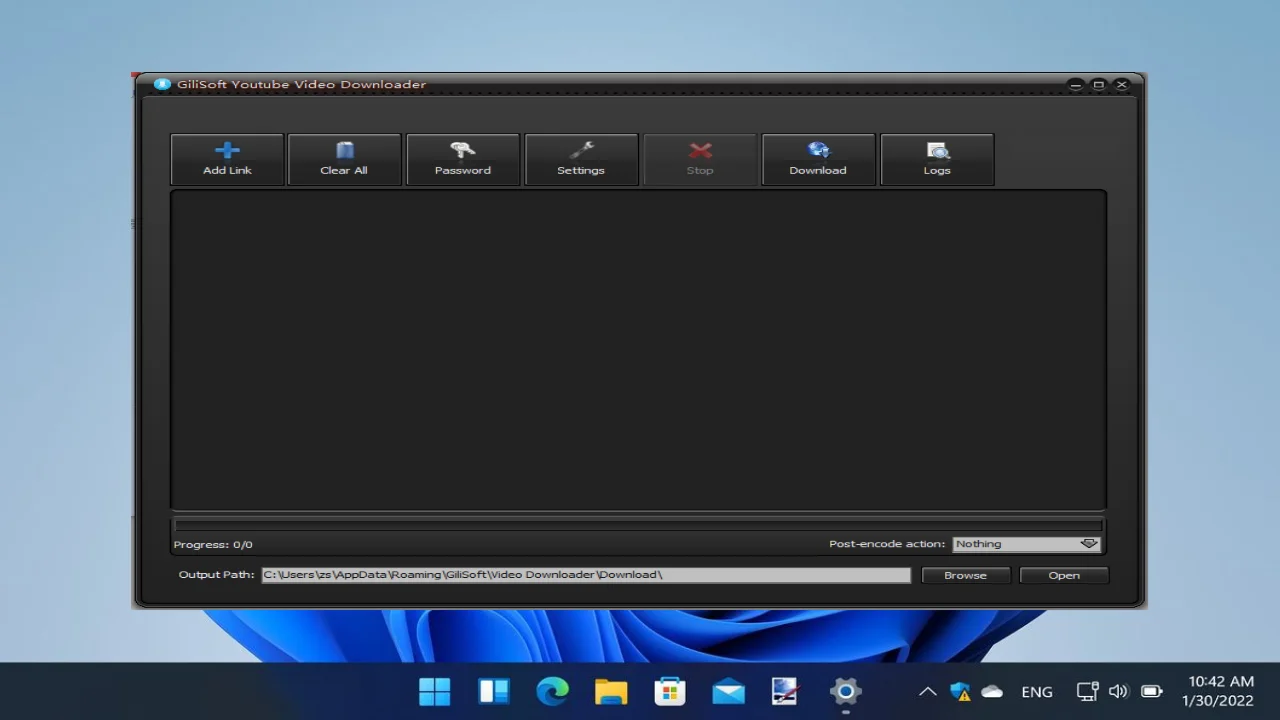This screenshot has width=1280, height=720.
Task: Click the Windows Security tray icon
Action: (960, 691)
